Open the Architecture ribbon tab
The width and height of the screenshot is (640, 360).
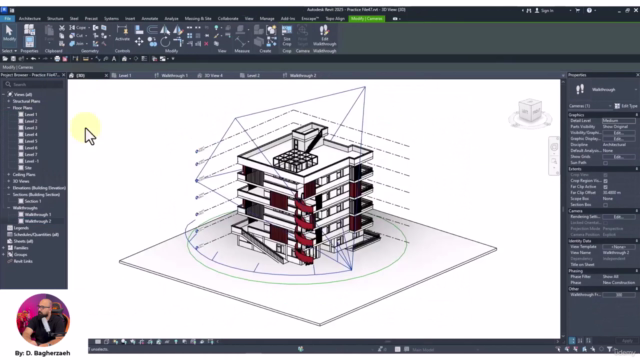(30, 19)
